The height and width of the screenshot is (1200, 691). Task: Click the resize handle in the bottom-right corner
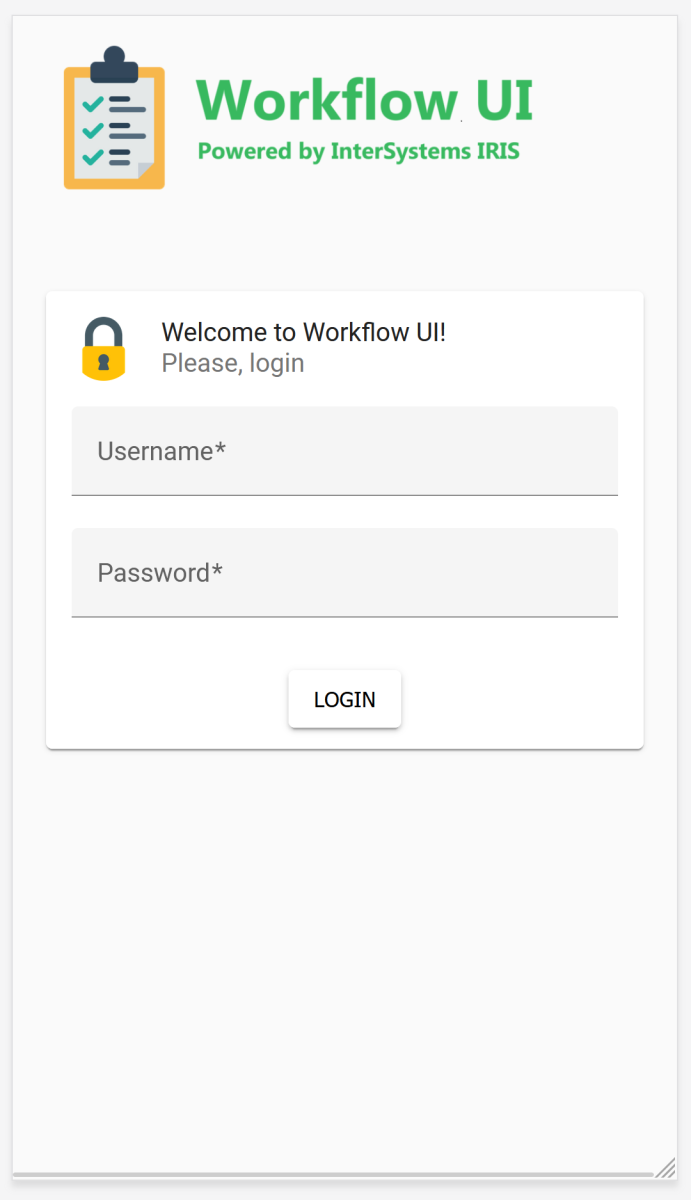point(666,1168)
